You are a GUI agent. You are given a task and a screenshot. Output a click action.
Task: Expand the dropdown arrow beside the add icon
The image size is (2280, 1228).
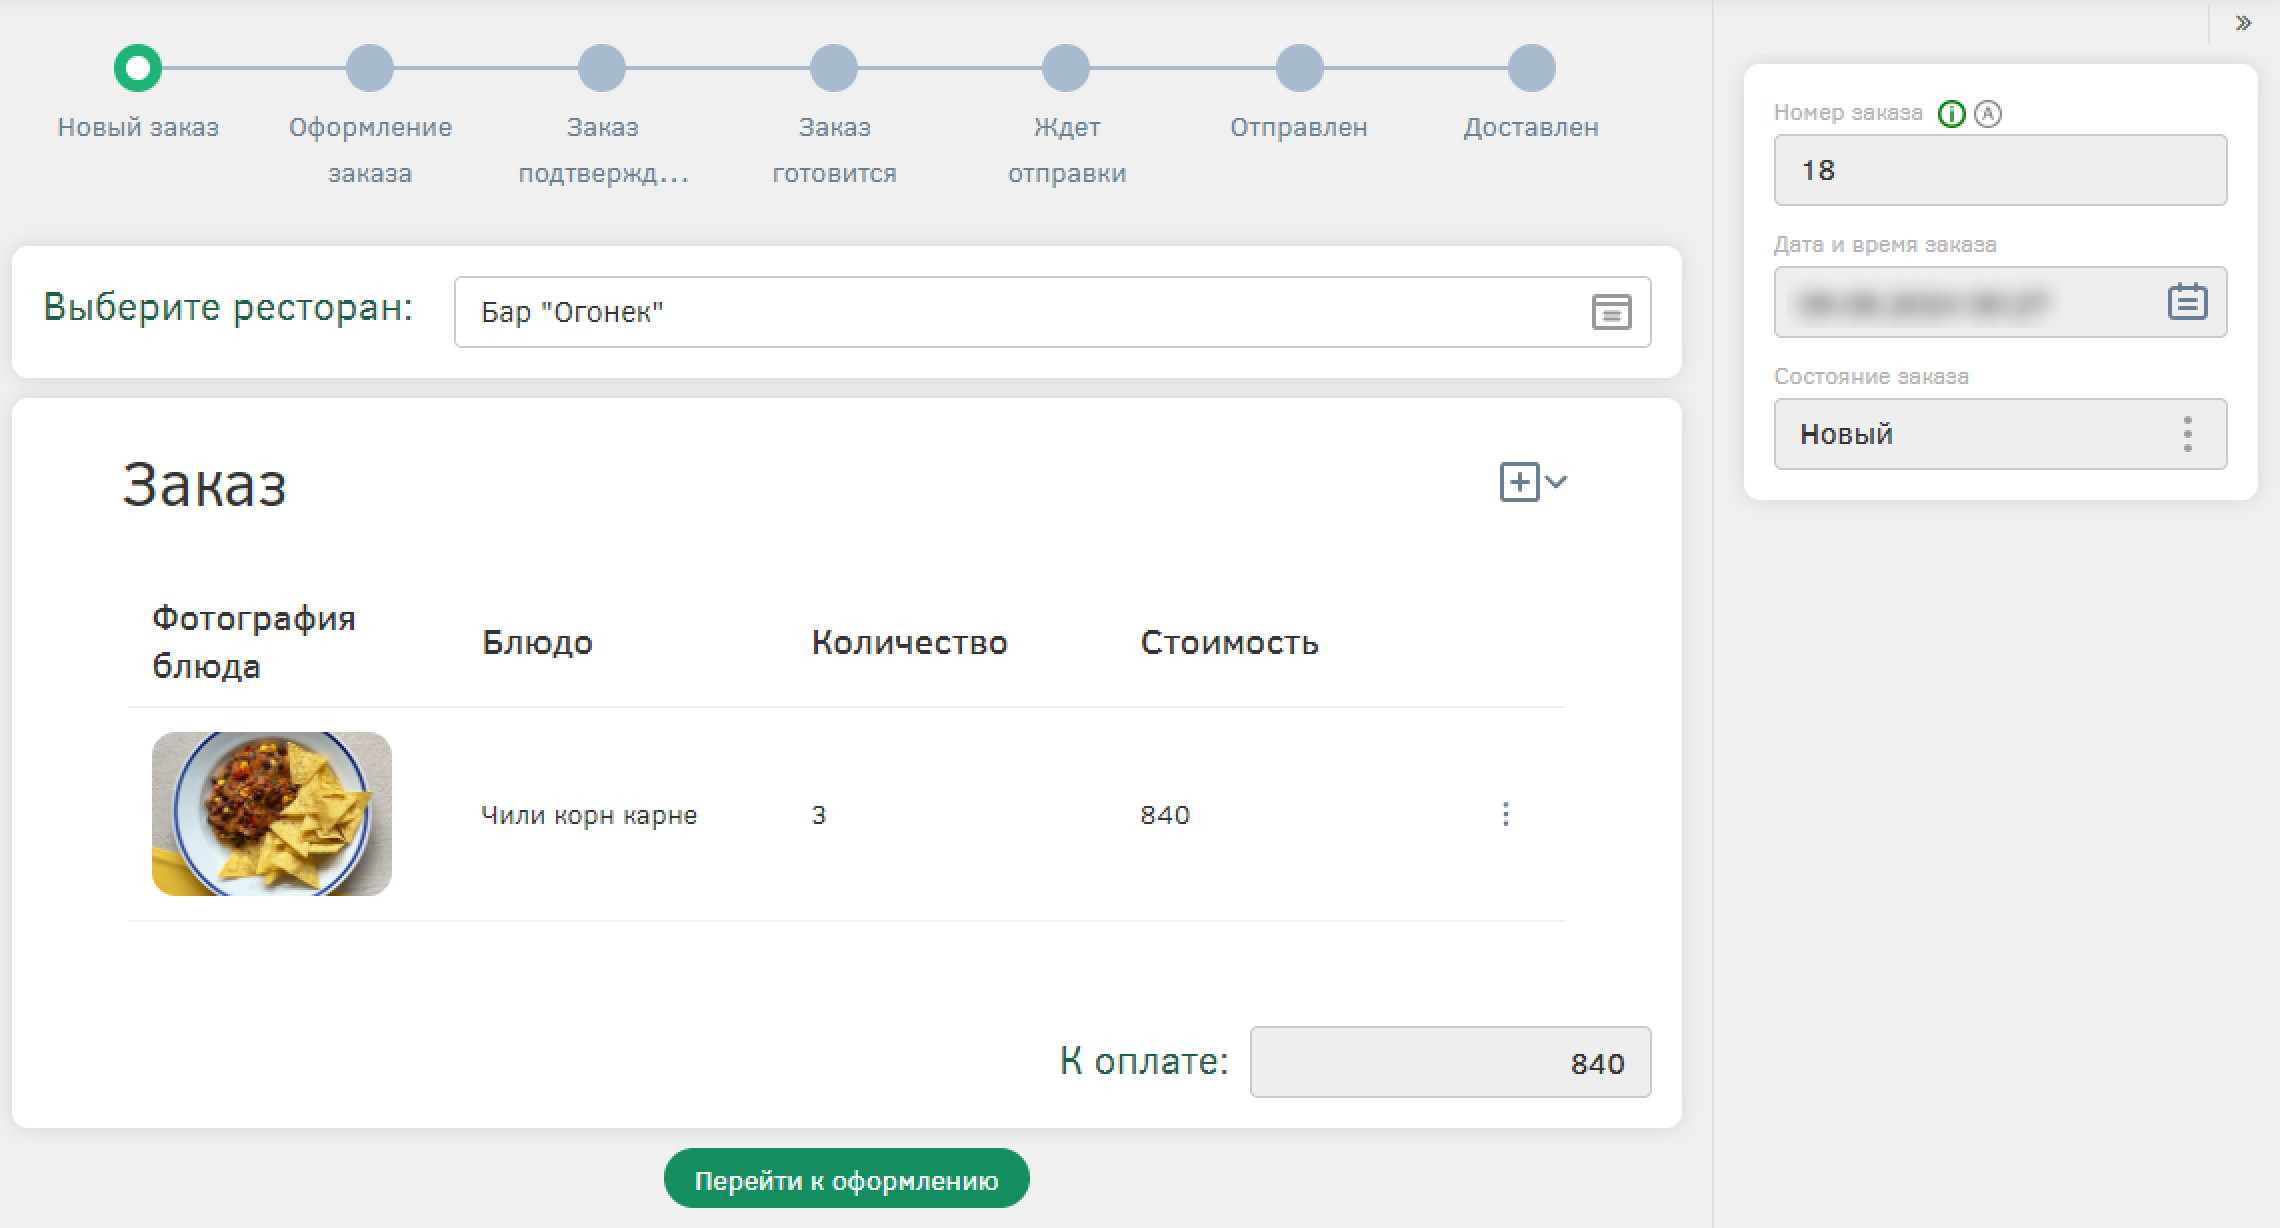point(1556,482)
